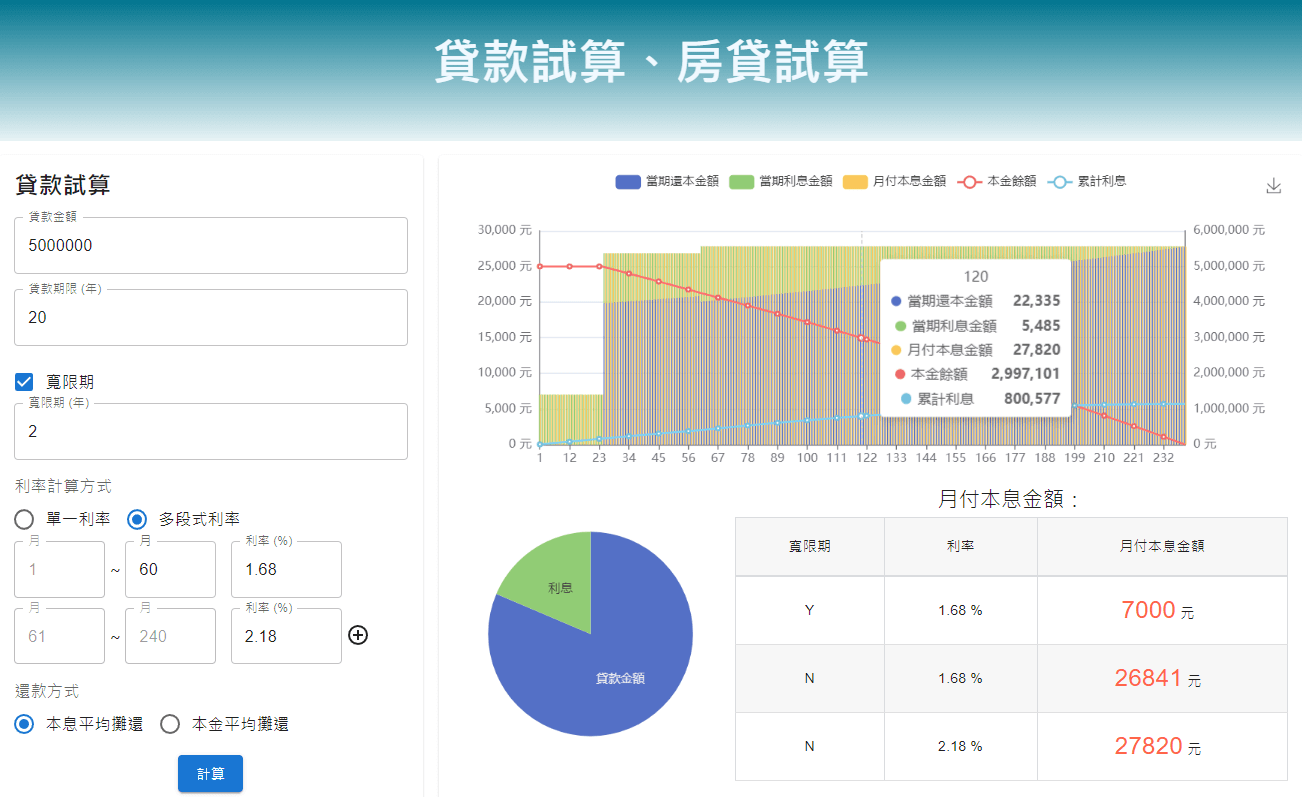Download the chart image
This screenshot has width=1302, height=797.
[x=1273, y=186]
